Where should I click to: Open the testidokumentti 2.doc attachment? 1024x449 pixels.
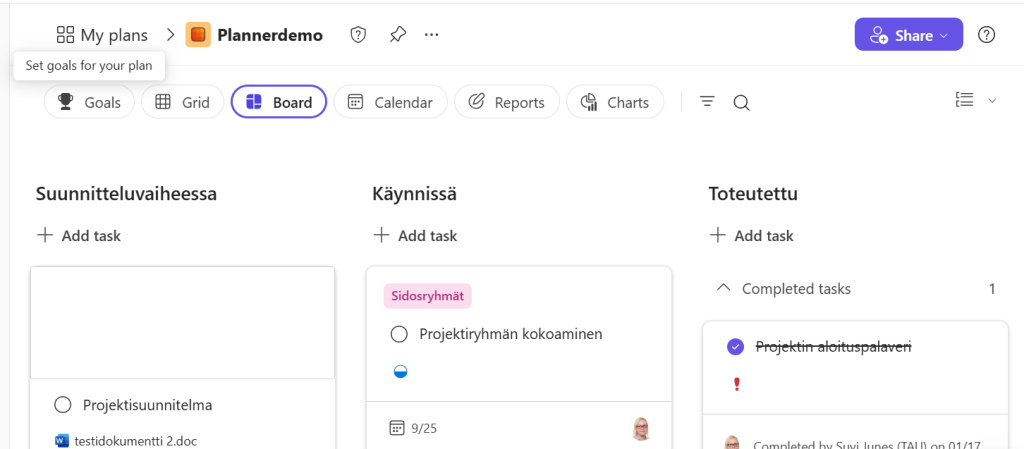tap(136, 441)
